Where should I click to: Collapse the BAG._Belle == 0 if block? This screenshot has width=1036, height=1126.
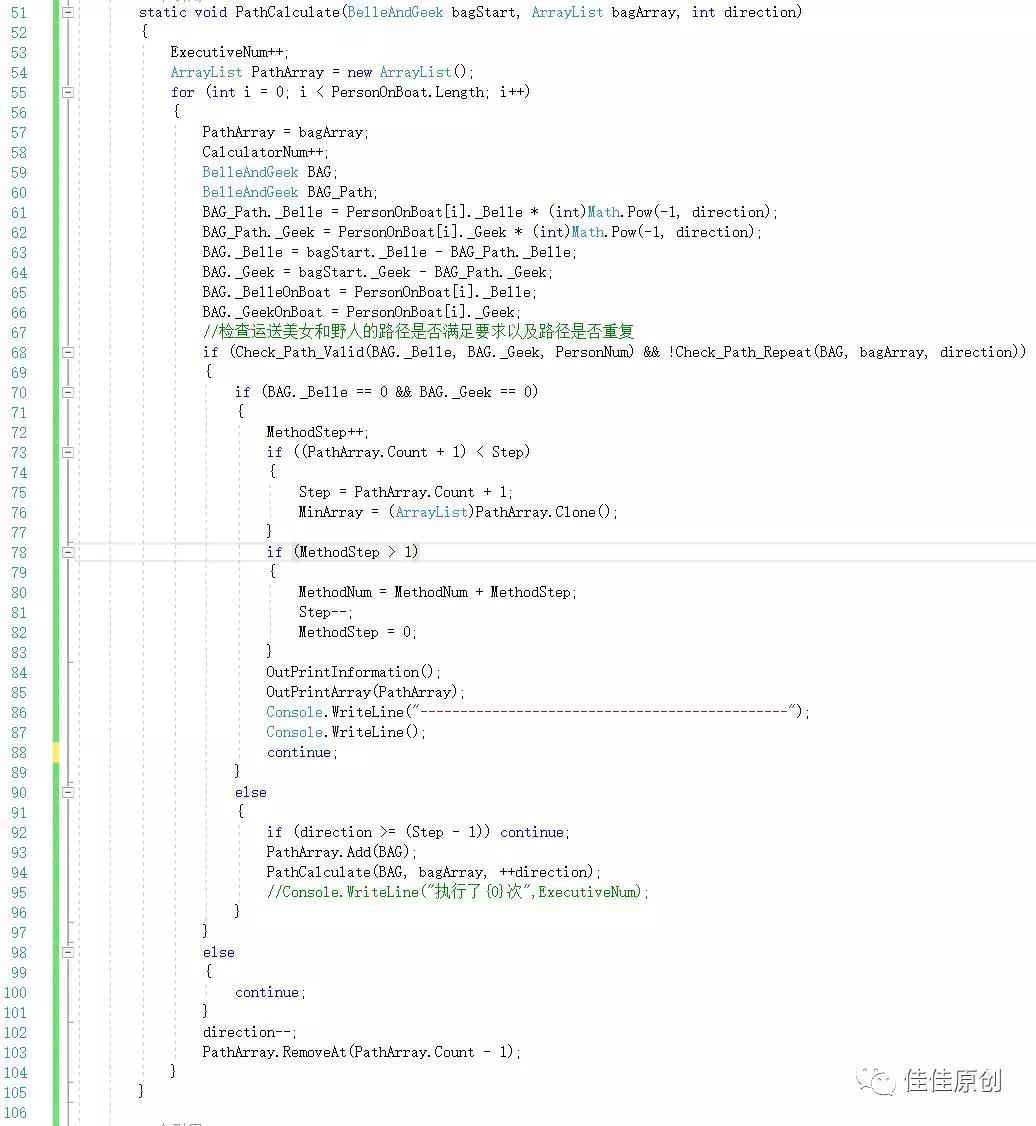point(68,392)
